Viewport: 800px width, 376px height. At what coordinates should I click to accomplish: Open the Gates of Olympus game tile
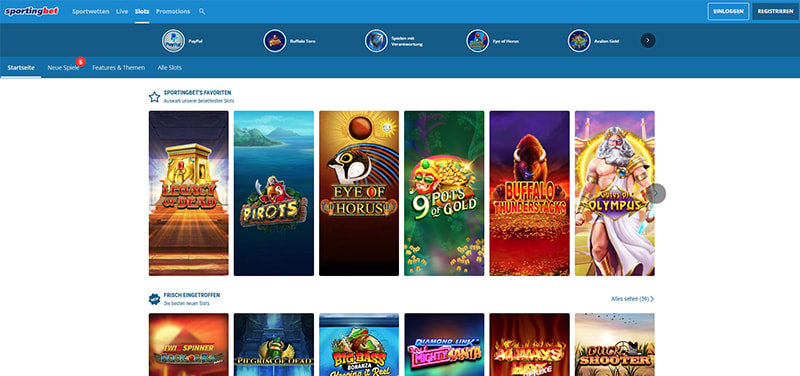tap(614, 193)
